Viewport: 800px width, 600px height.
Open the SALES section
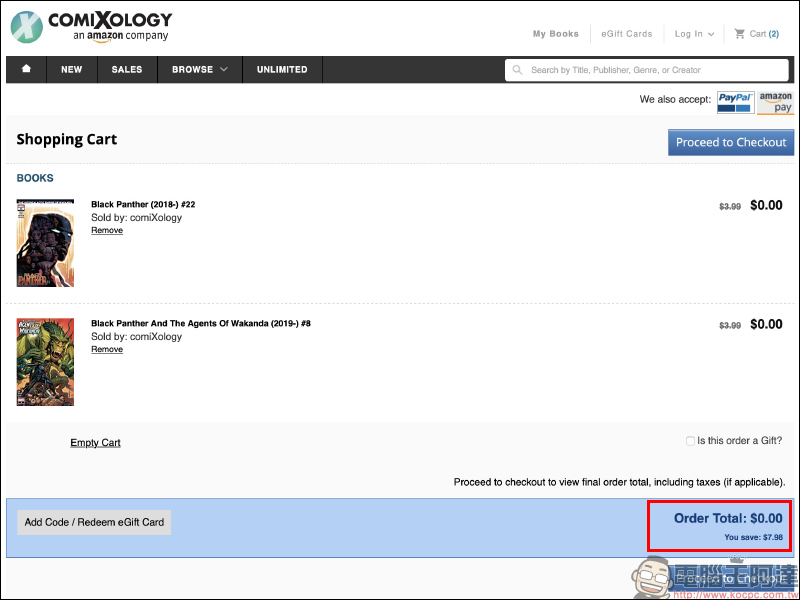[127, 69]
